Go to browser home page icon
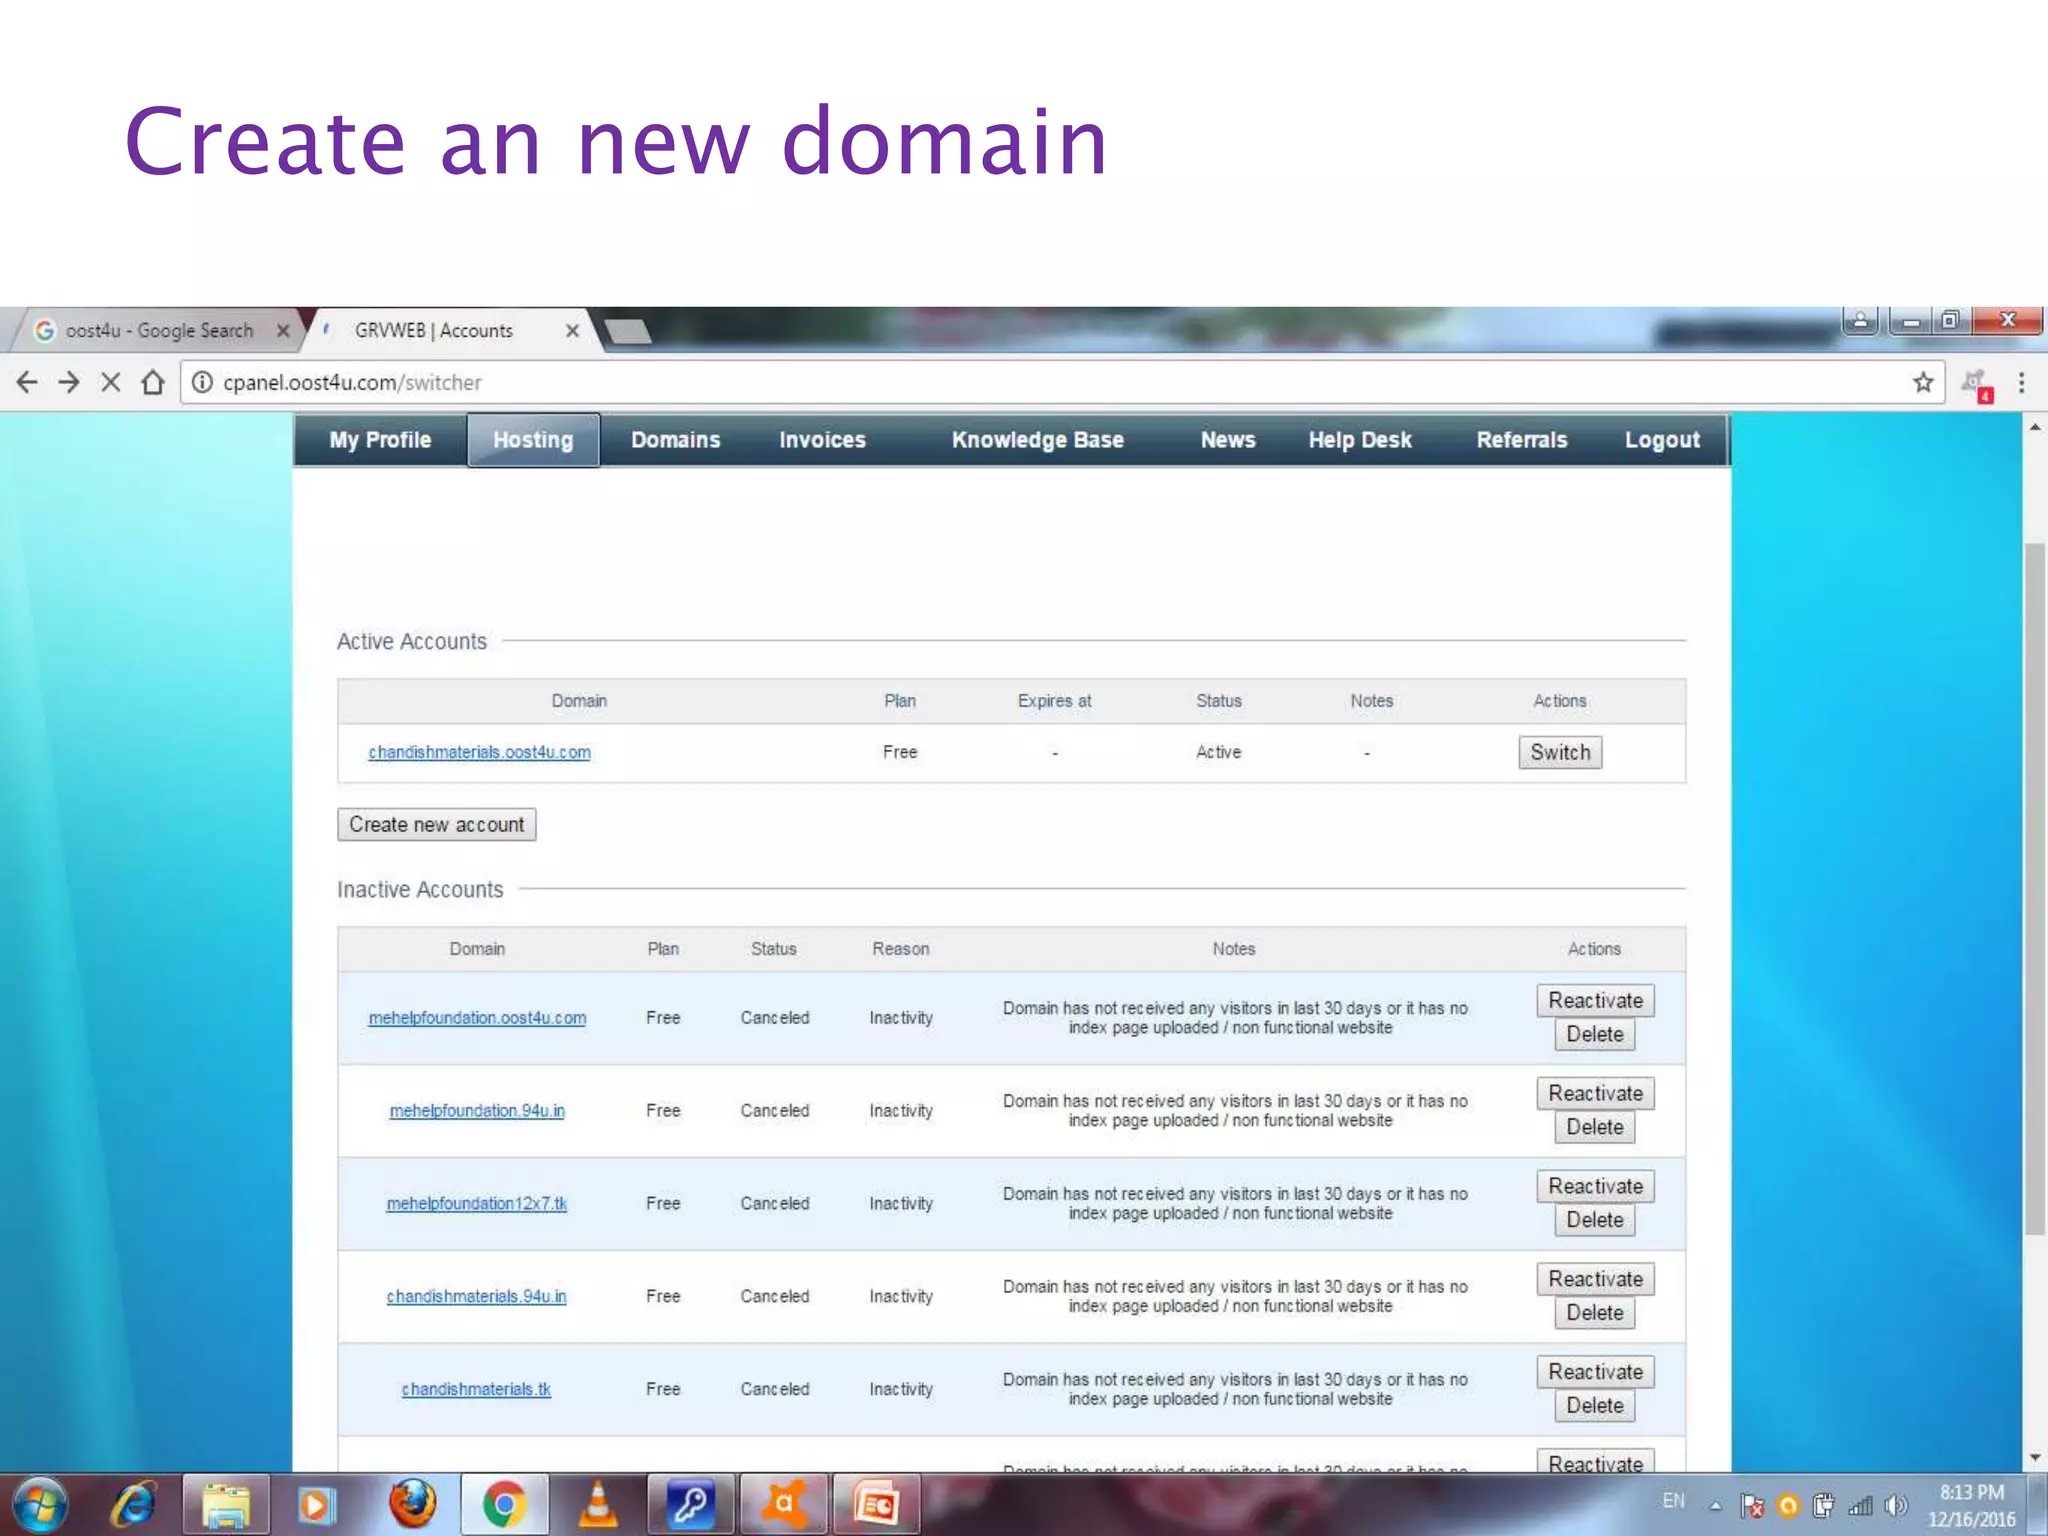 click(153, 382)
